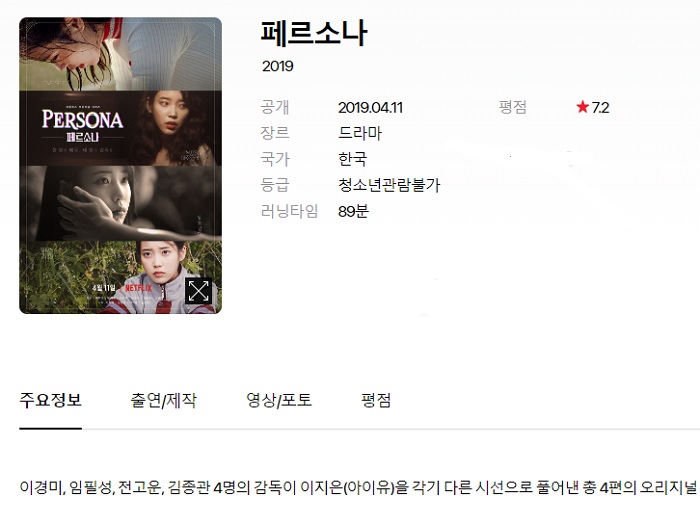Click the 2019 year below title
The height and width of the screenshot is (524, 700).
point(278,66)
